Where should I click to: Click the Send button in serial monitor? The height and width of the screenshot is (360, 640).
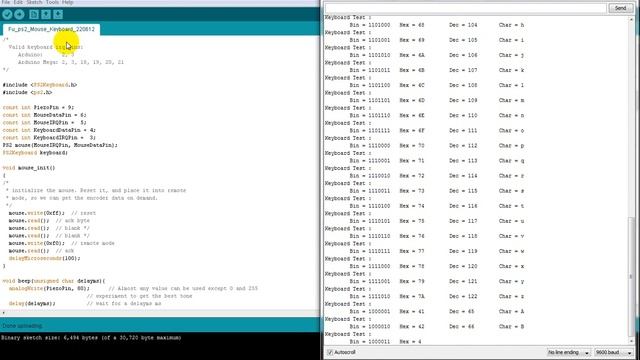click(620, 8)
